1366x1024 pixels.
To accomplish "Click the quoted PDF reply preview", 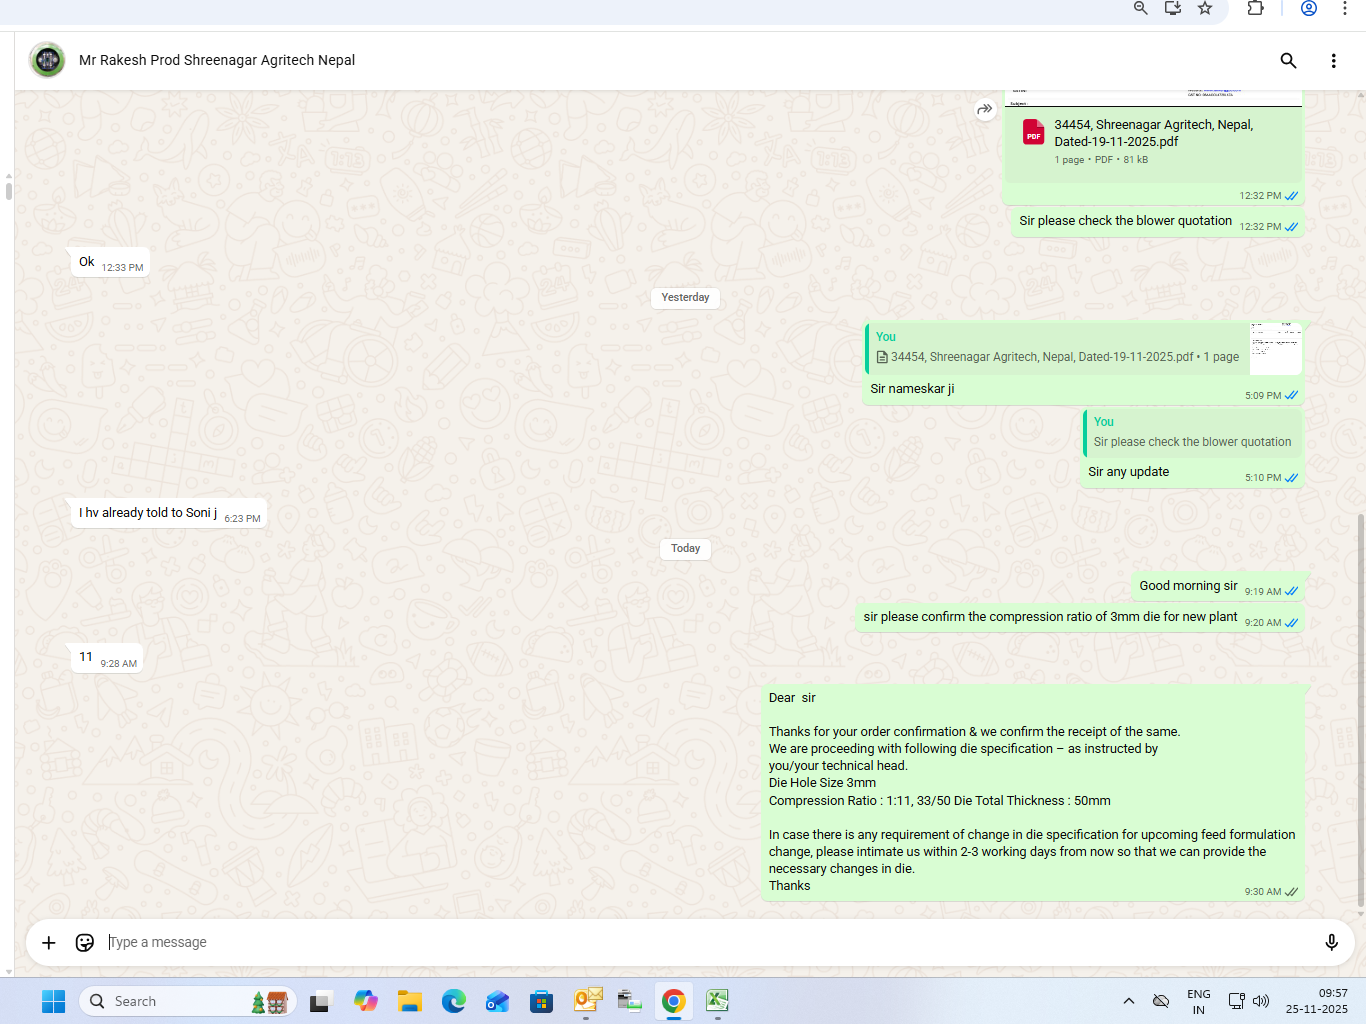I will (x=1056, y=348).
